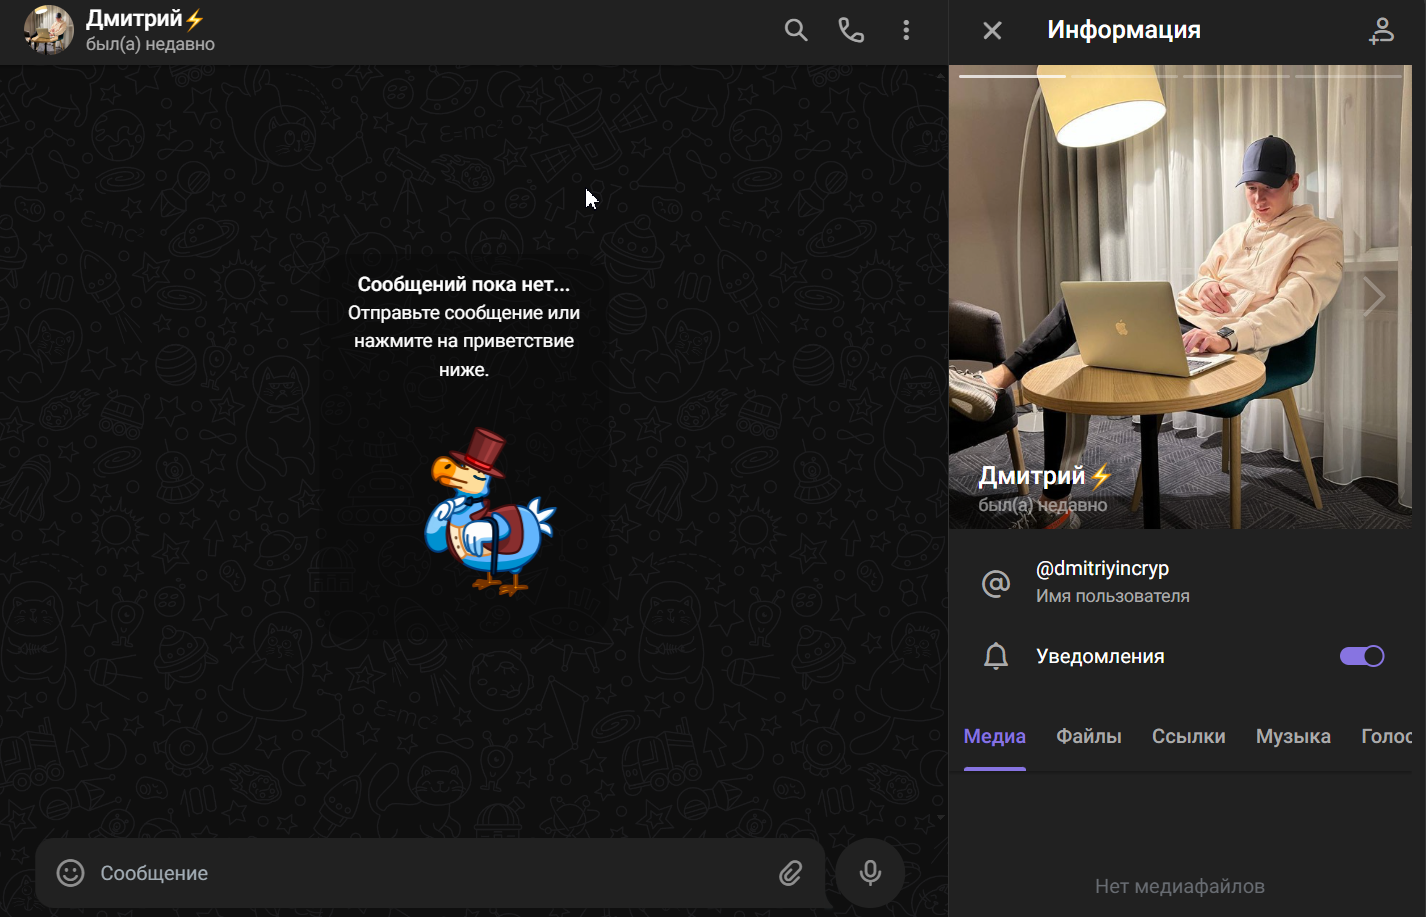Close the Информация panel
The height and width of the screenshot is (917, 1426).
pyautogui.click(x=992, y=30)
